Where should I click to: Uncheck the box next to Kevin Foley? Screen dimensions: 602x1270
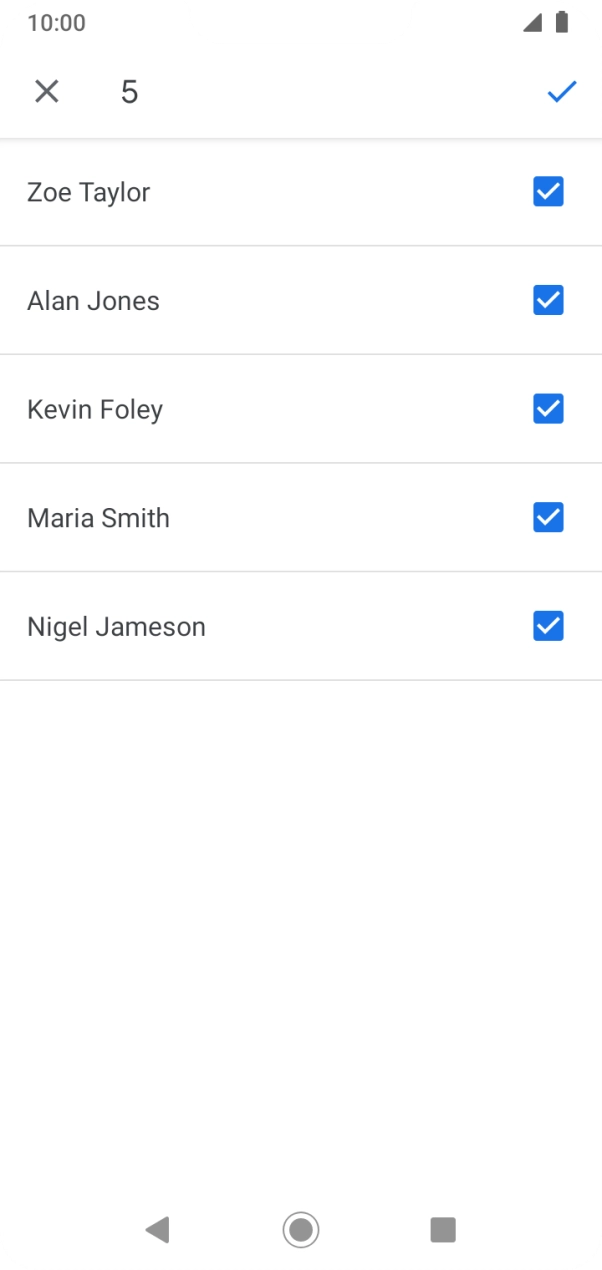[x=548, y=408]
